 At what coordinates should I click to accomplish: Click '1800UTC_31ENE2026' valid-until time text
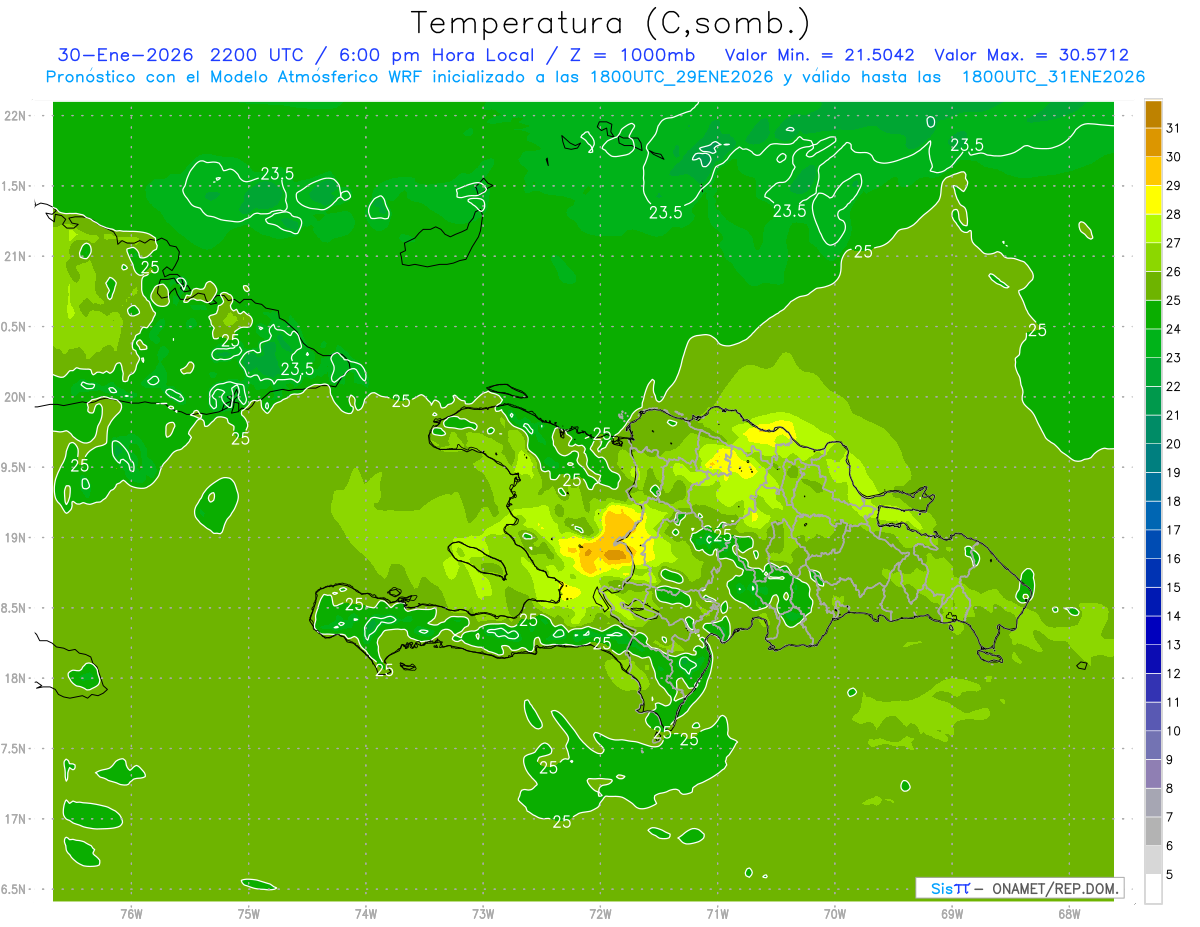[x=1053, y=77]
